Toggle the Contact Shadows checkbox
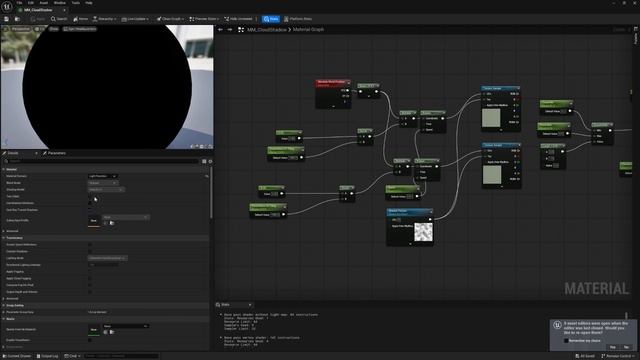The height and width of the screenshot is (360, 640). 90,251
